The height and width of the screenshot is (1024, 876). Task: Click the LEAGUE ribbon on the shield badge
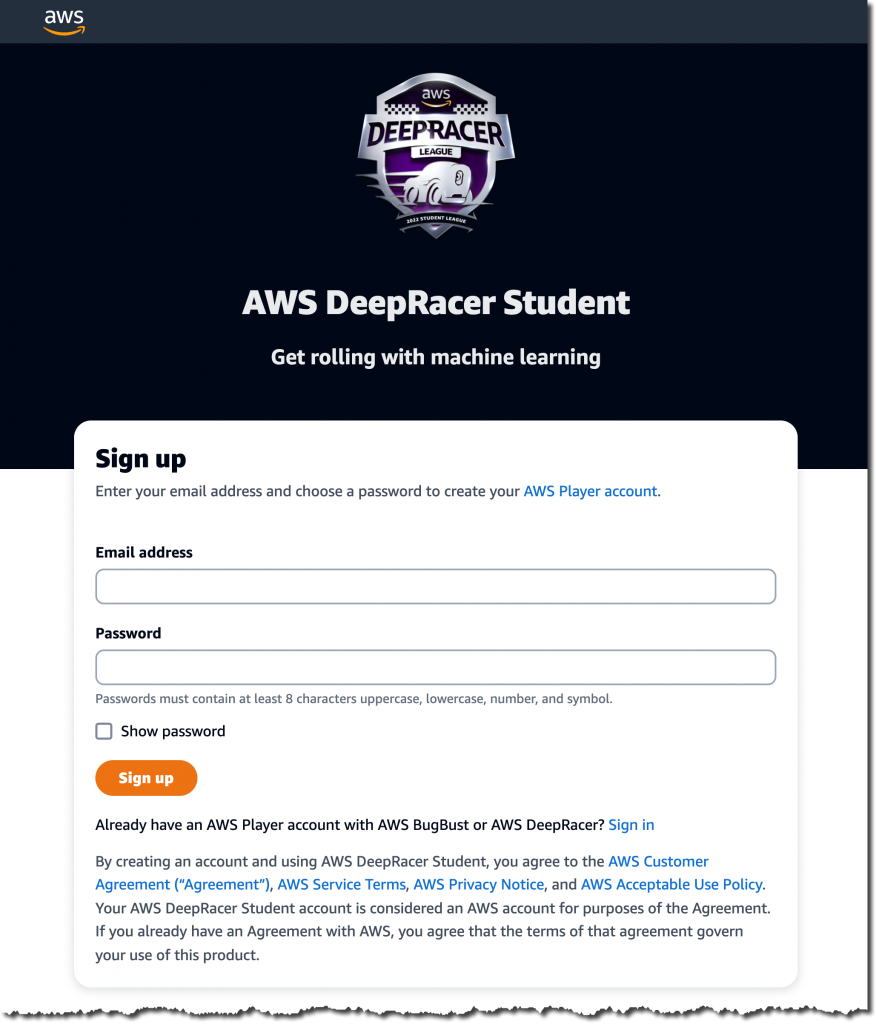click(x=433, y=151)
